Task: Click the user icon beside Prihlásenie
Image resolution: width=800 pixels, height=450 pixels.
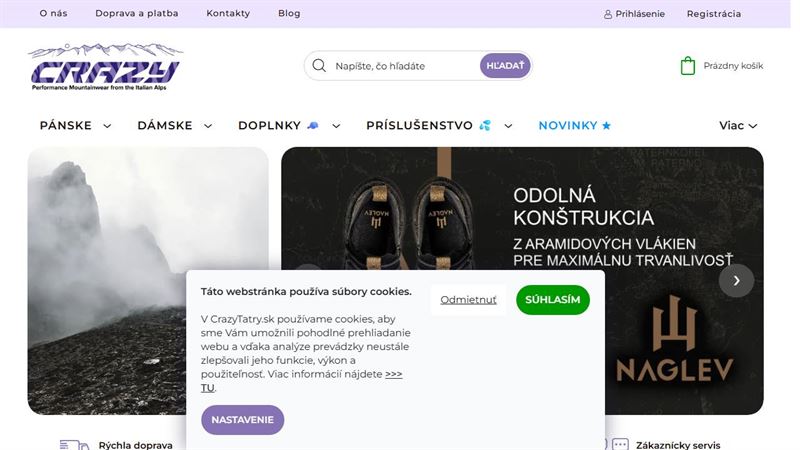Action: [x=608, y=14]
